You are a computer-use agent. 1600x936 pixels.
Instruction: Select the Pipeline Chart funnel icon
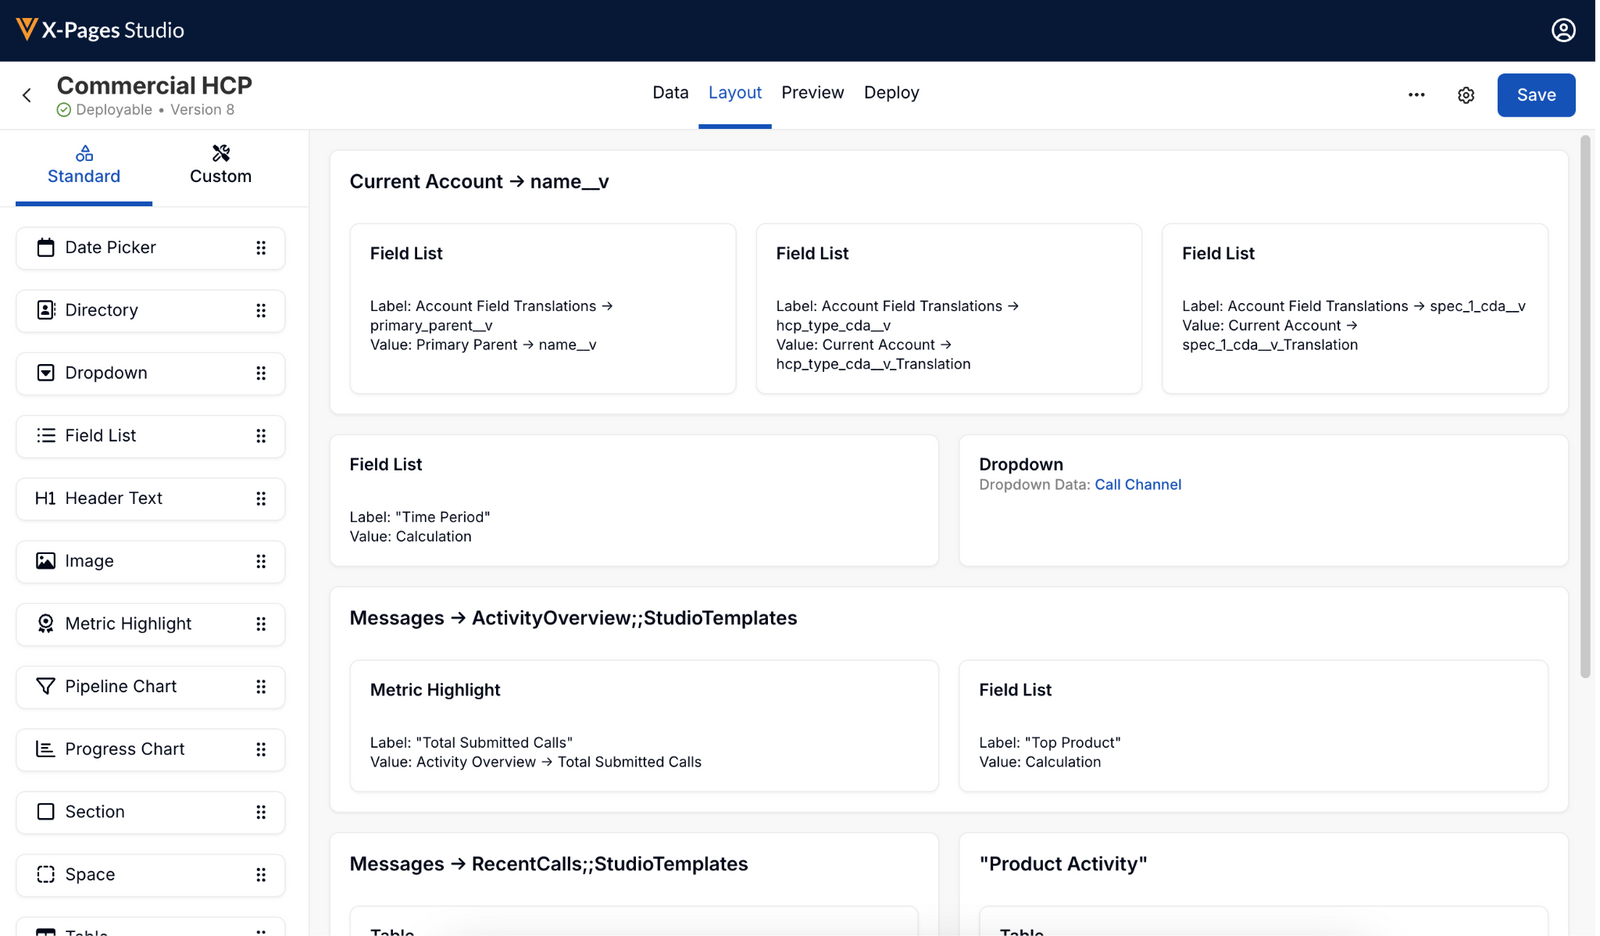45,686
